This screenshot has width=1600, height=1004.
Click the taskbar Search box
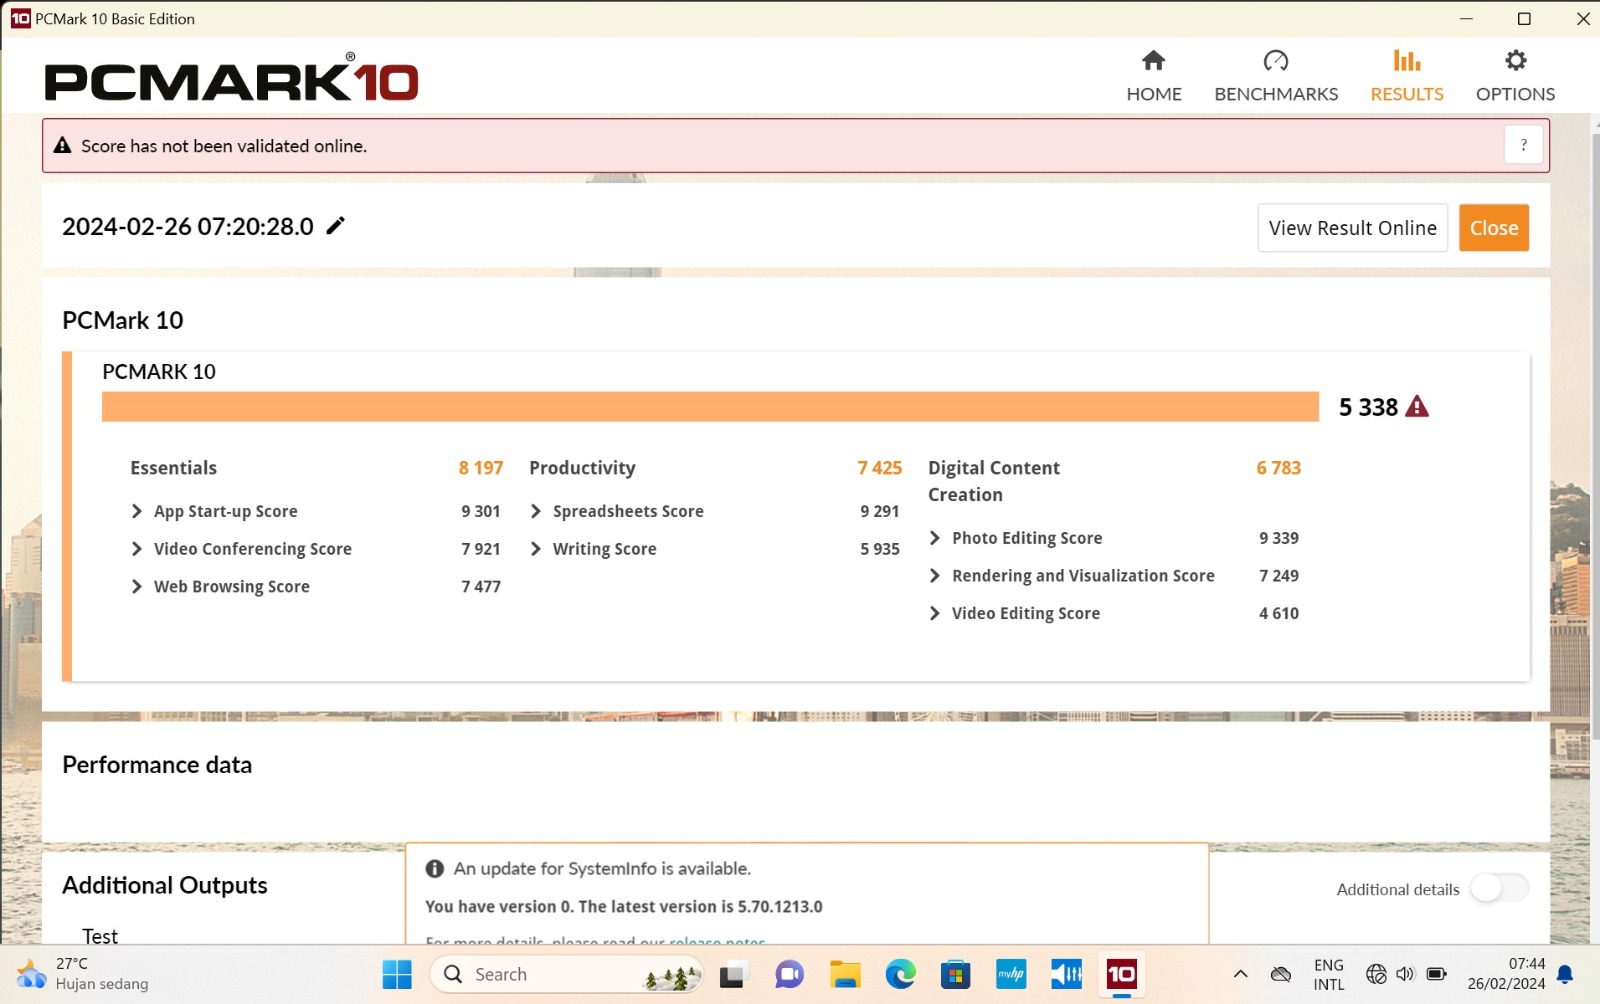click(566, 974)
